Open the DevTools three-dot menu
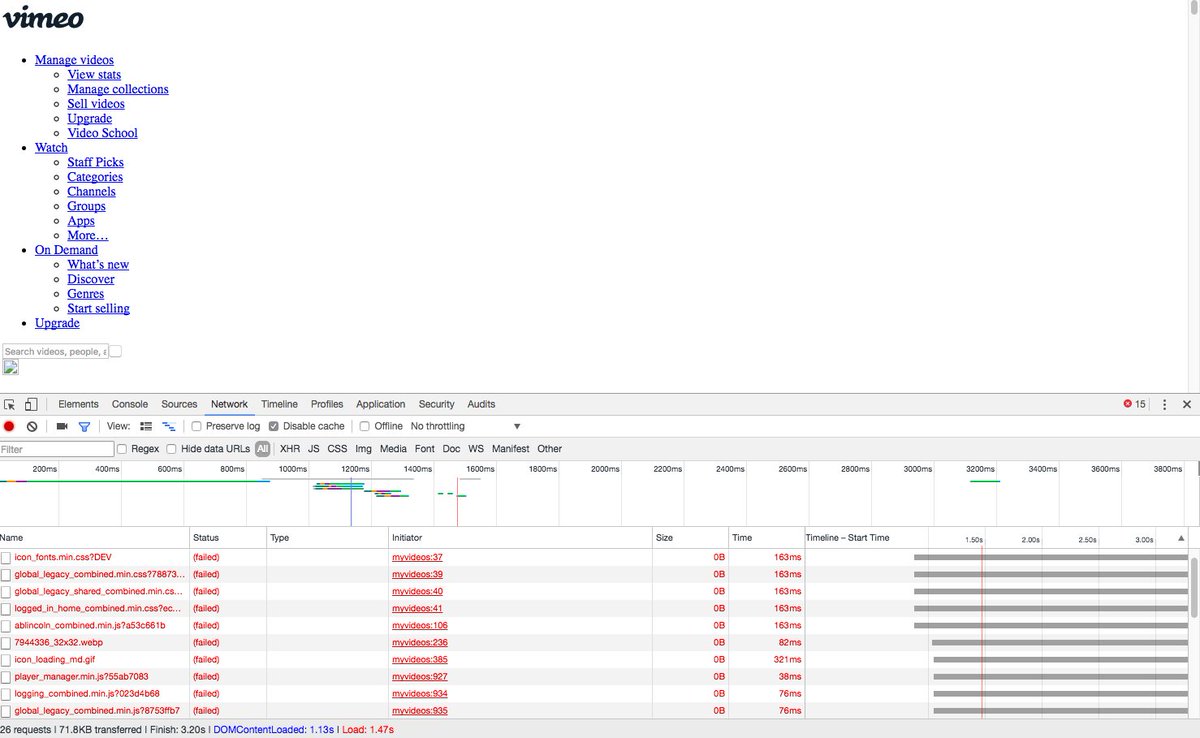The image size is (1200, 738). point(1164,405)
